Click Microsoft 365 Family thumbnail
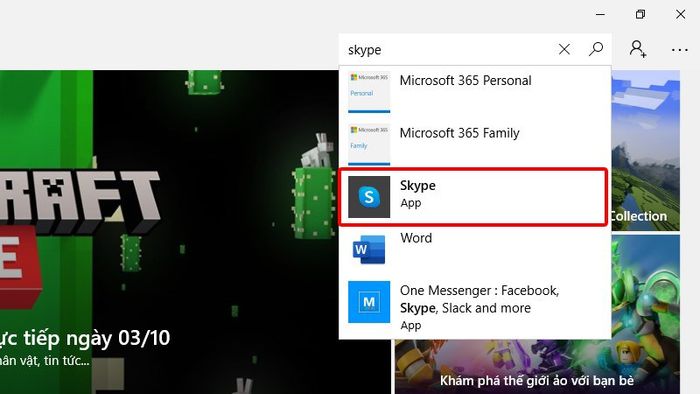700x394 pixels. click(x=369, y=145)
